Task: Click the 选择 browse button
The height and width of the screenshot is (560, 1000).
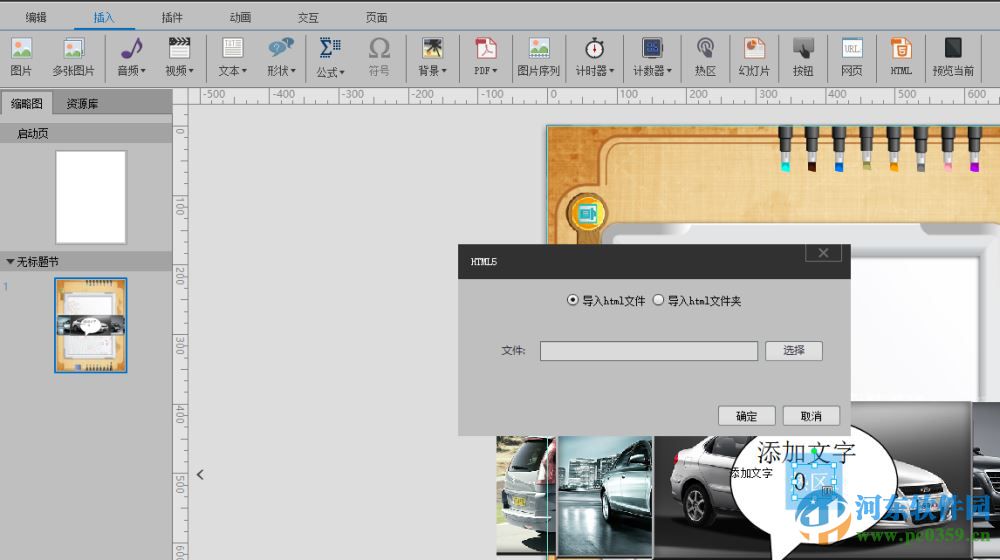Action: (x=793, y=351)
